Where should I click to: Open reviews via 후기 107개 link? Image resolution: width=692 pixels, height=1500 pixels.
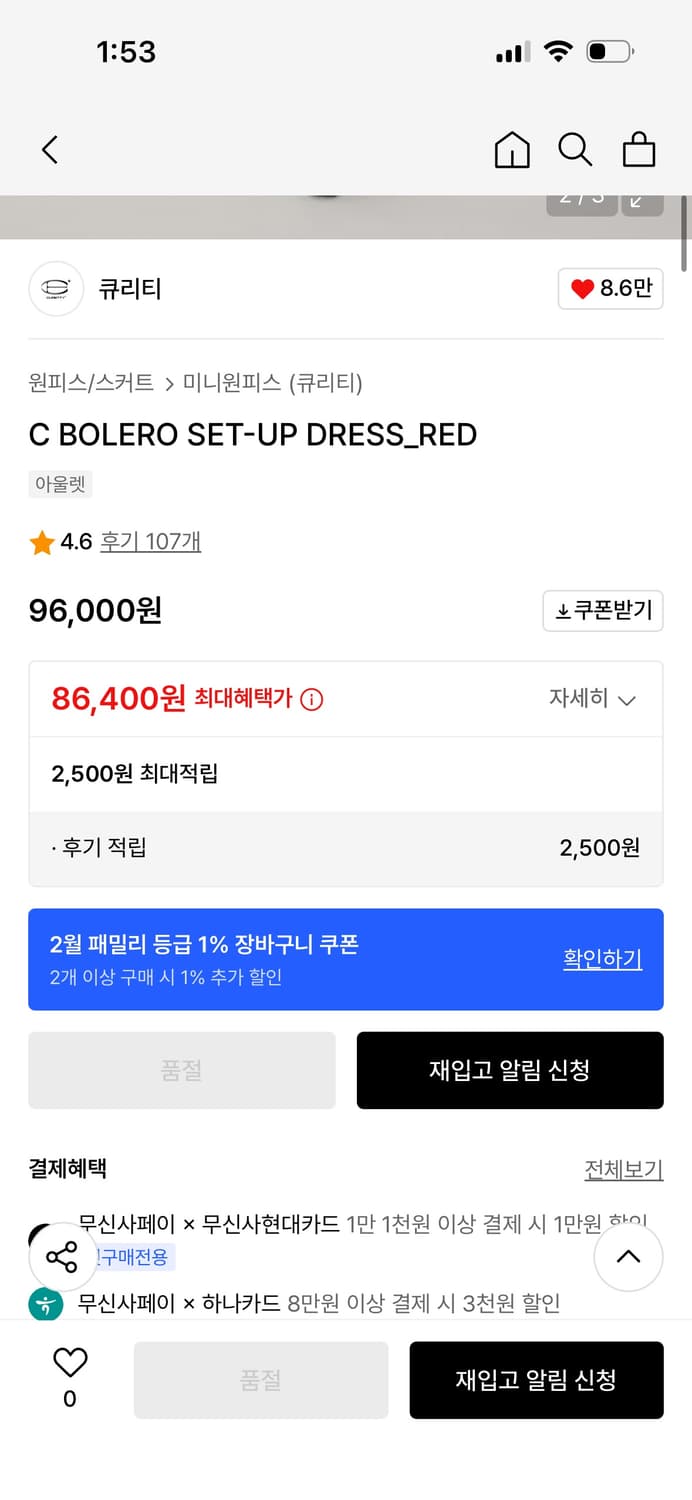coord(149,542)
